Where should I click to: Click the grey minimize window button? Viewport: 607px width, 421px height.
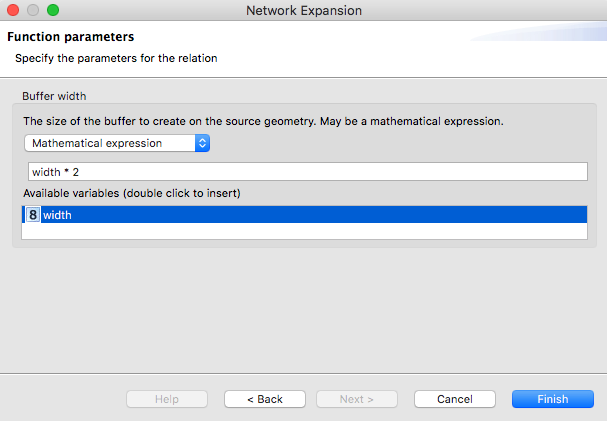pyautogui.click(x=33, y=10)
